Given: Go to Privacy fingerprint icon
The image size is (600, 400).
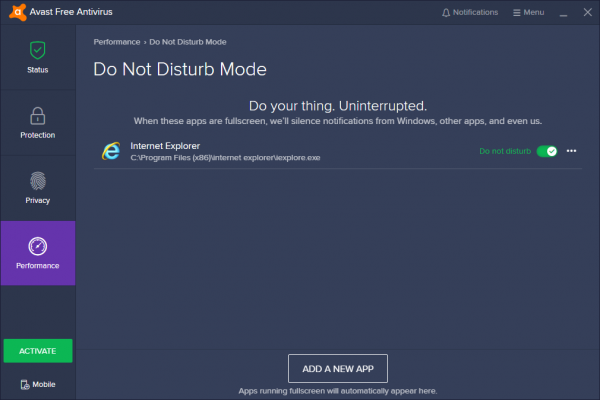Looking at the screenshot, I should (x=37, y=181).
